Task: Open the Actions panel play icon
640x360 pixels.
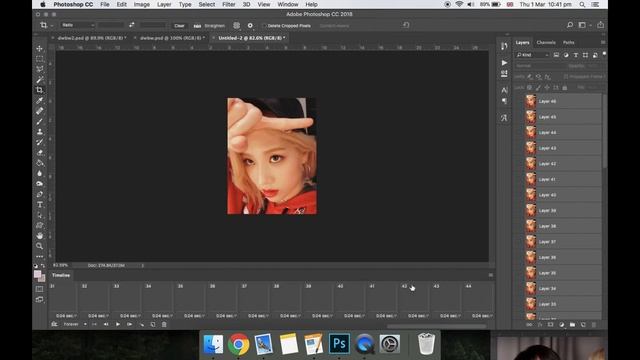Action: pos(504,62)
